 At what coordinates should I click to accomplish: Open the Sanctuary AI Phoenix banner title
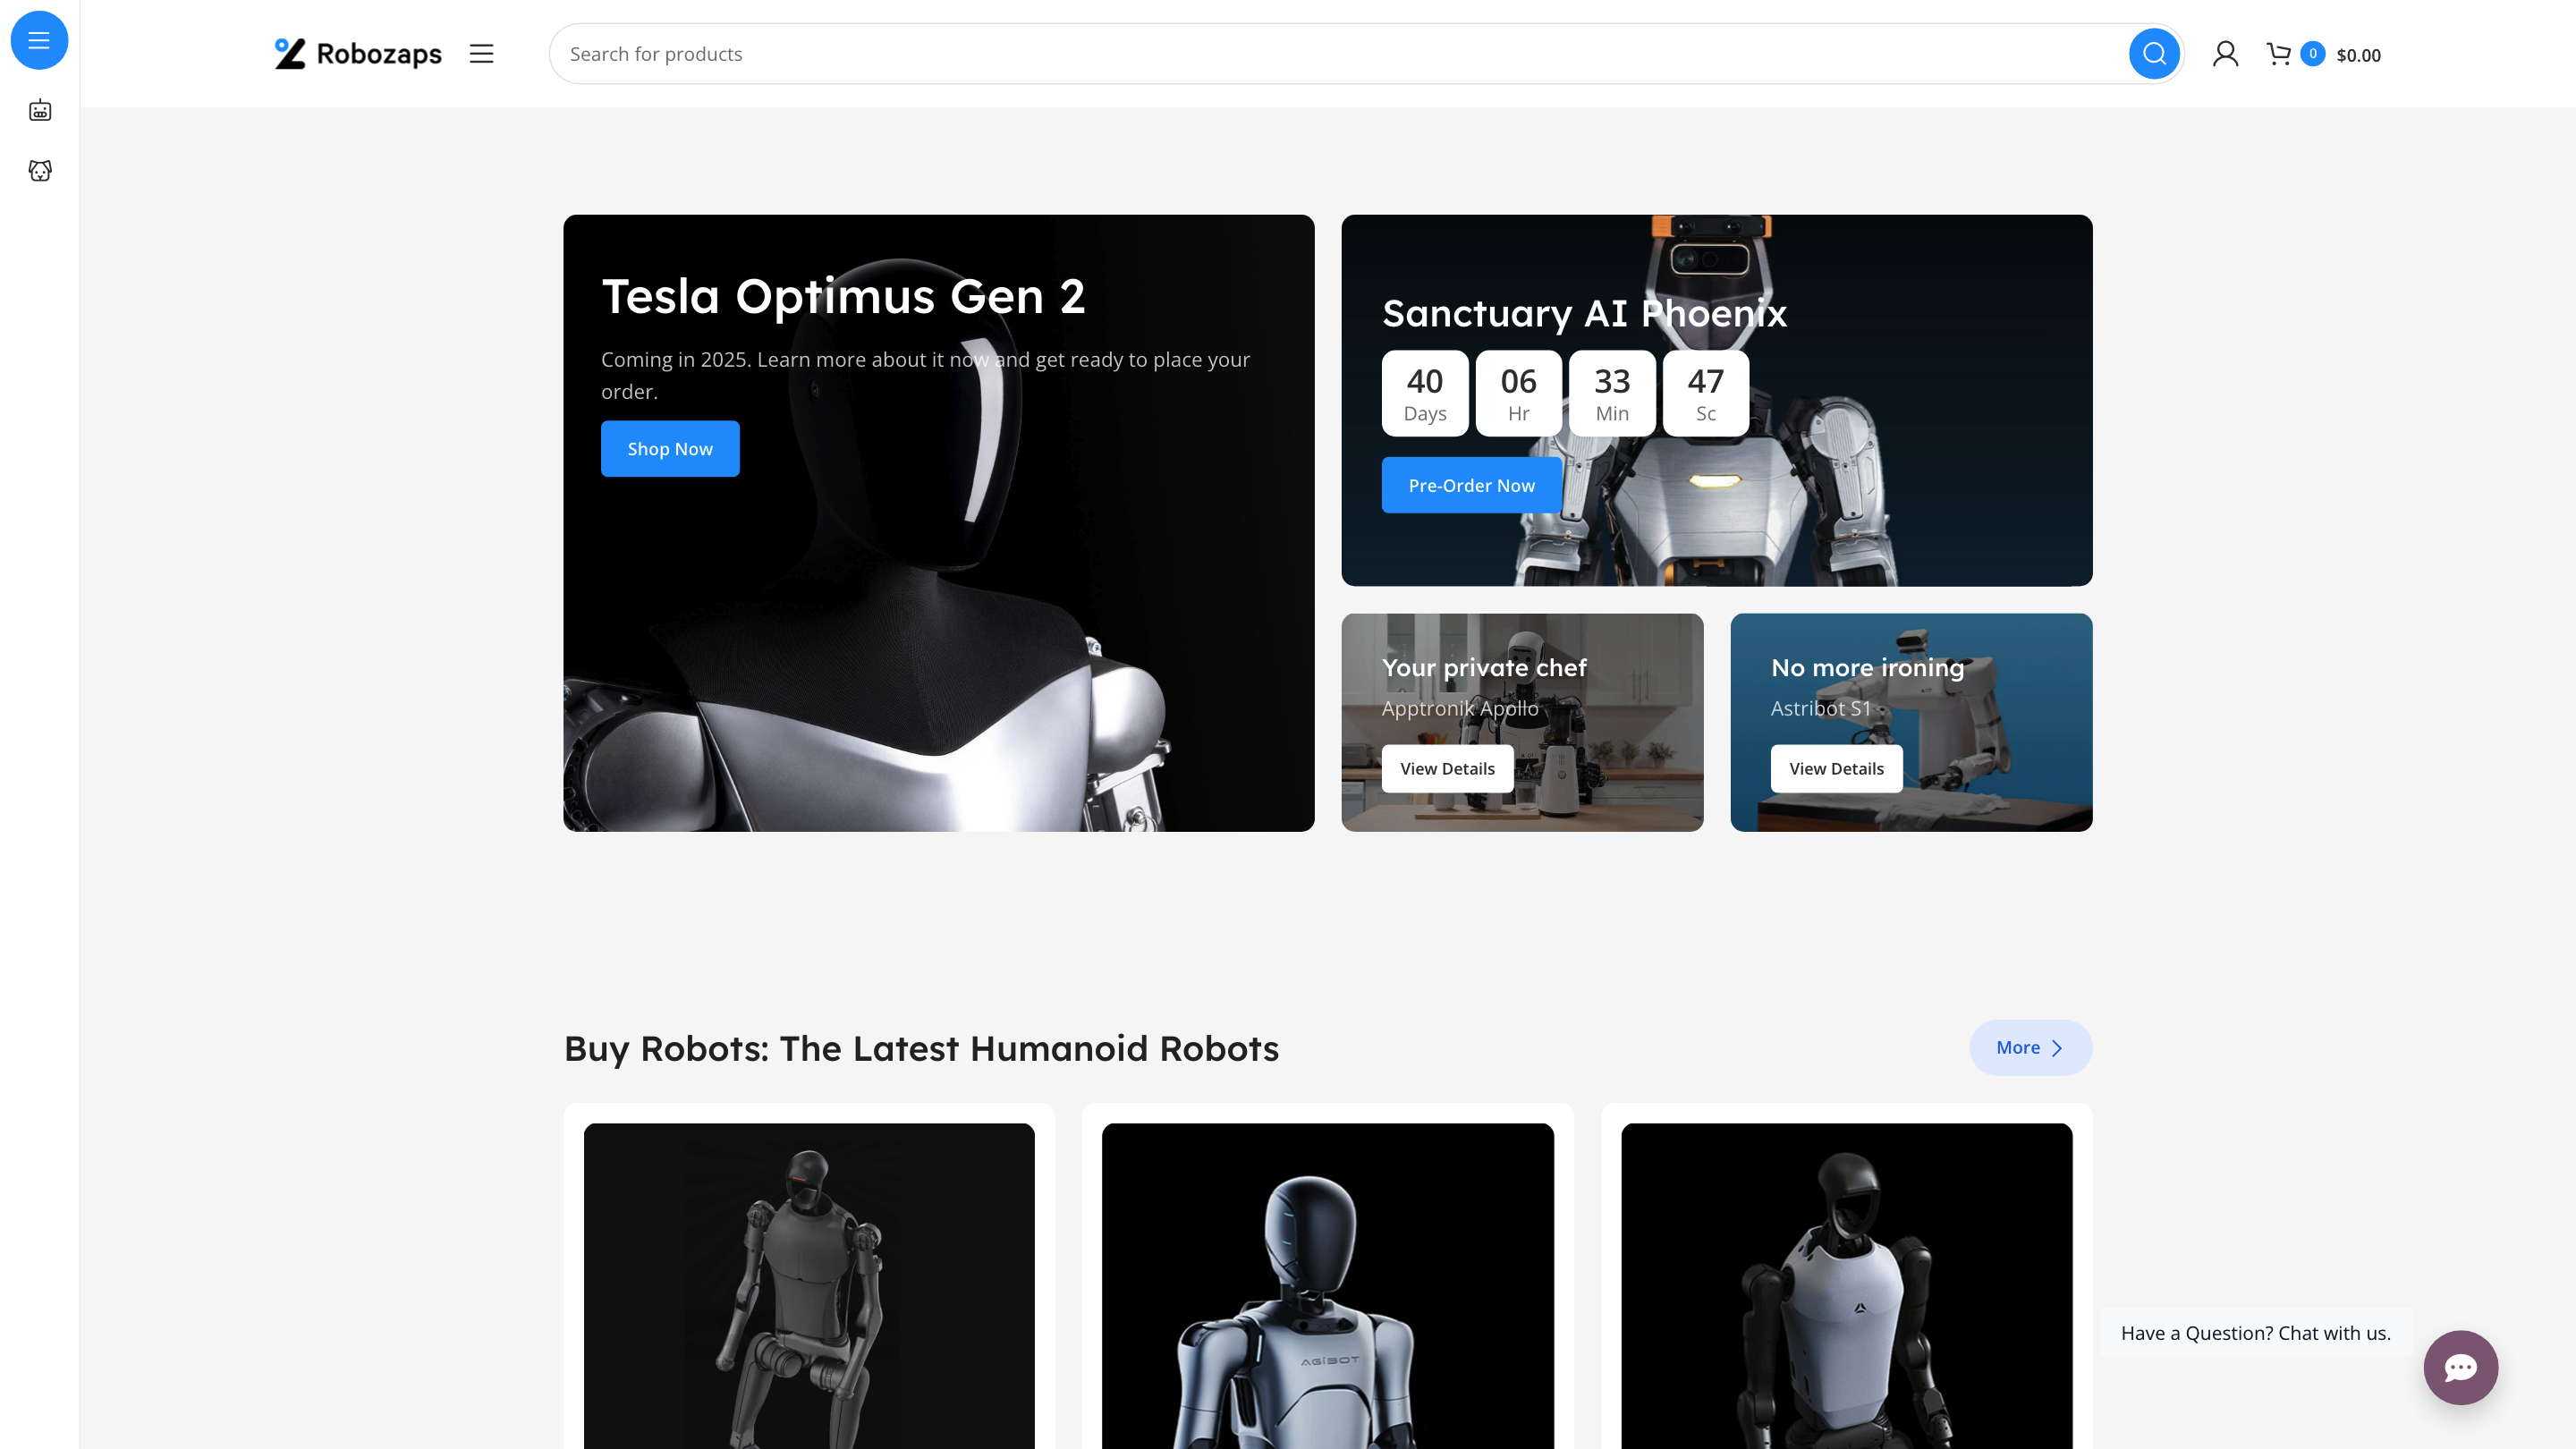[x=1584, y=313]
